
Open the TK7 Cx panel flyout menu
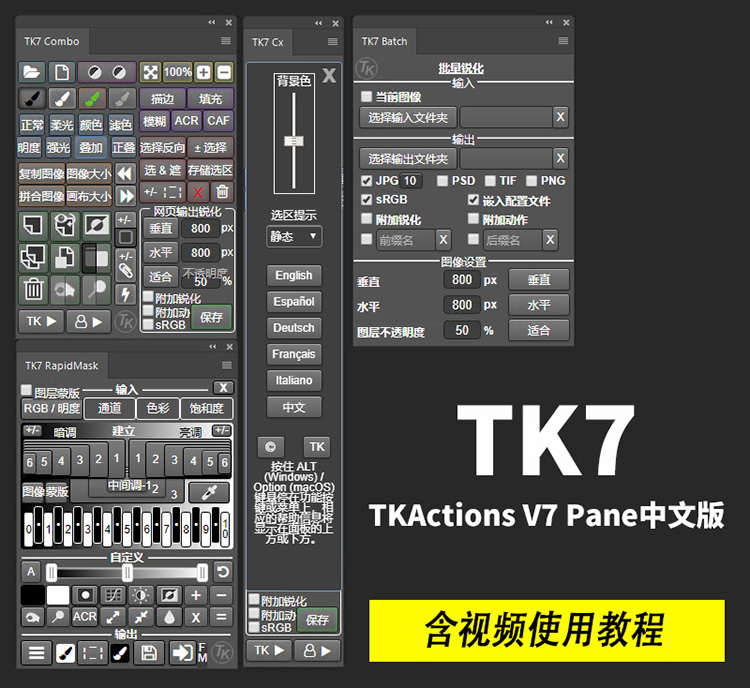pyautogui.click(x=332, y=42)
